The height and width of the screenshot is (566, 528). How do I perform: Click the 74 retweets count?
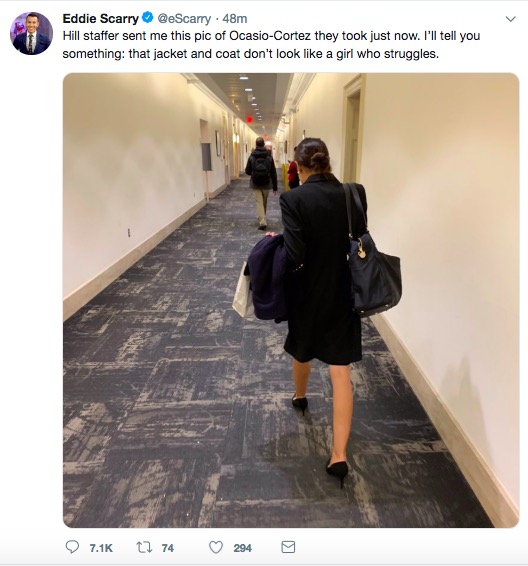(x=168, y=548)
